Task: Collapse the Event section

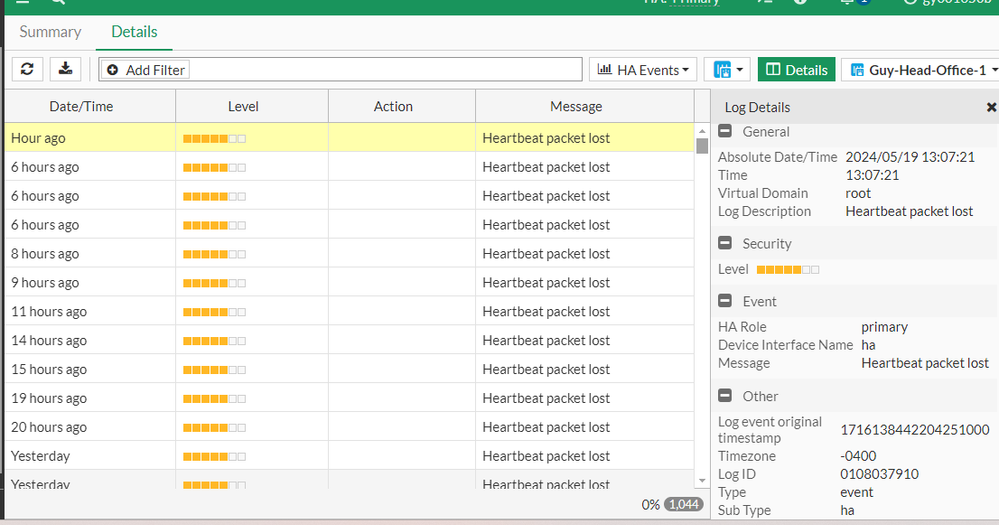Action: (725, 301)
